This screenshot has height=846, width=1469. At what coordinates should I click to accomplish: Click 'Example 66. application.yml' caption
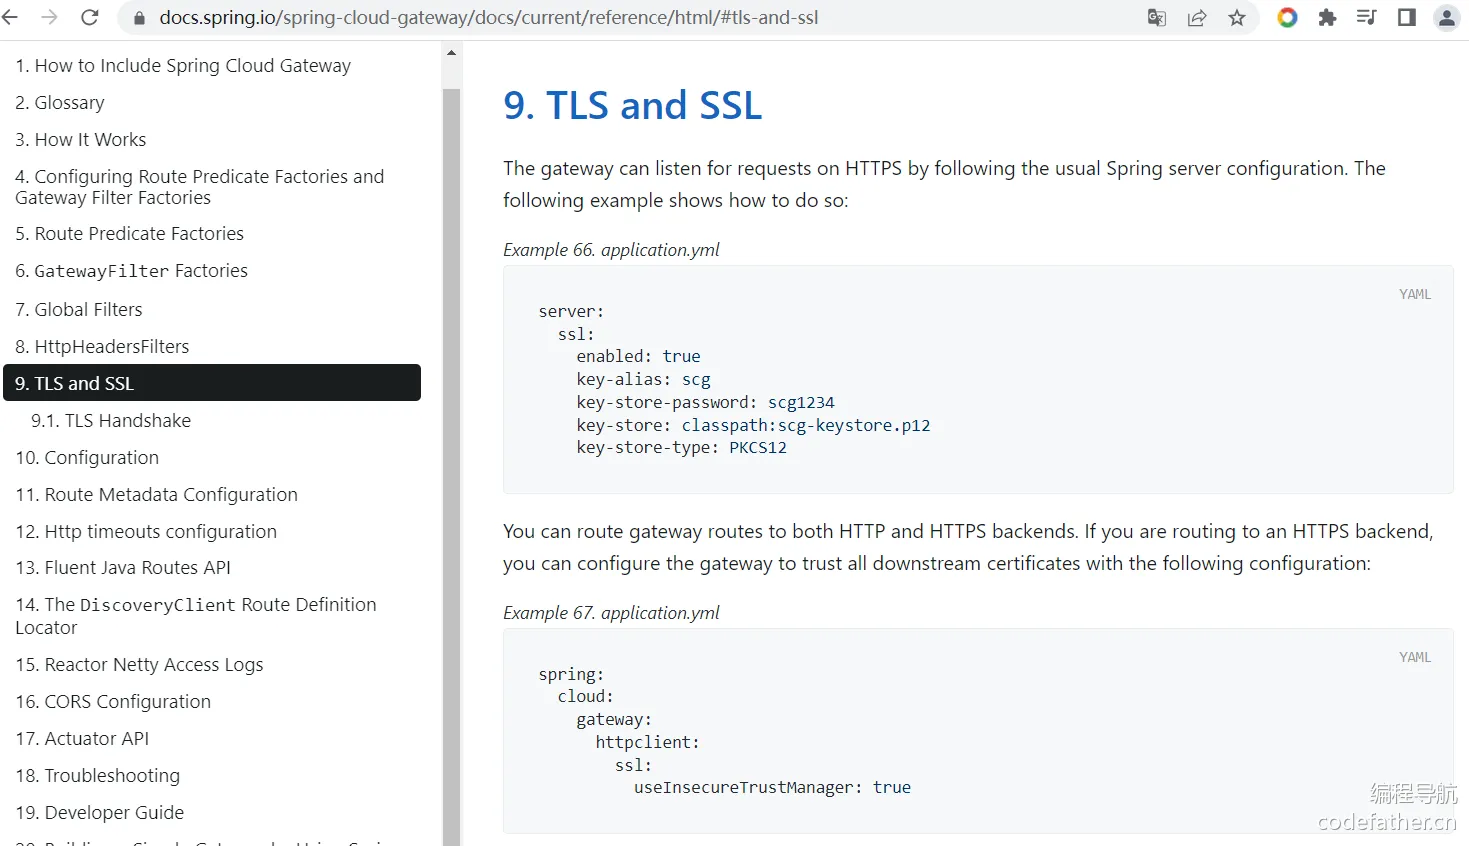coord(611,250)
